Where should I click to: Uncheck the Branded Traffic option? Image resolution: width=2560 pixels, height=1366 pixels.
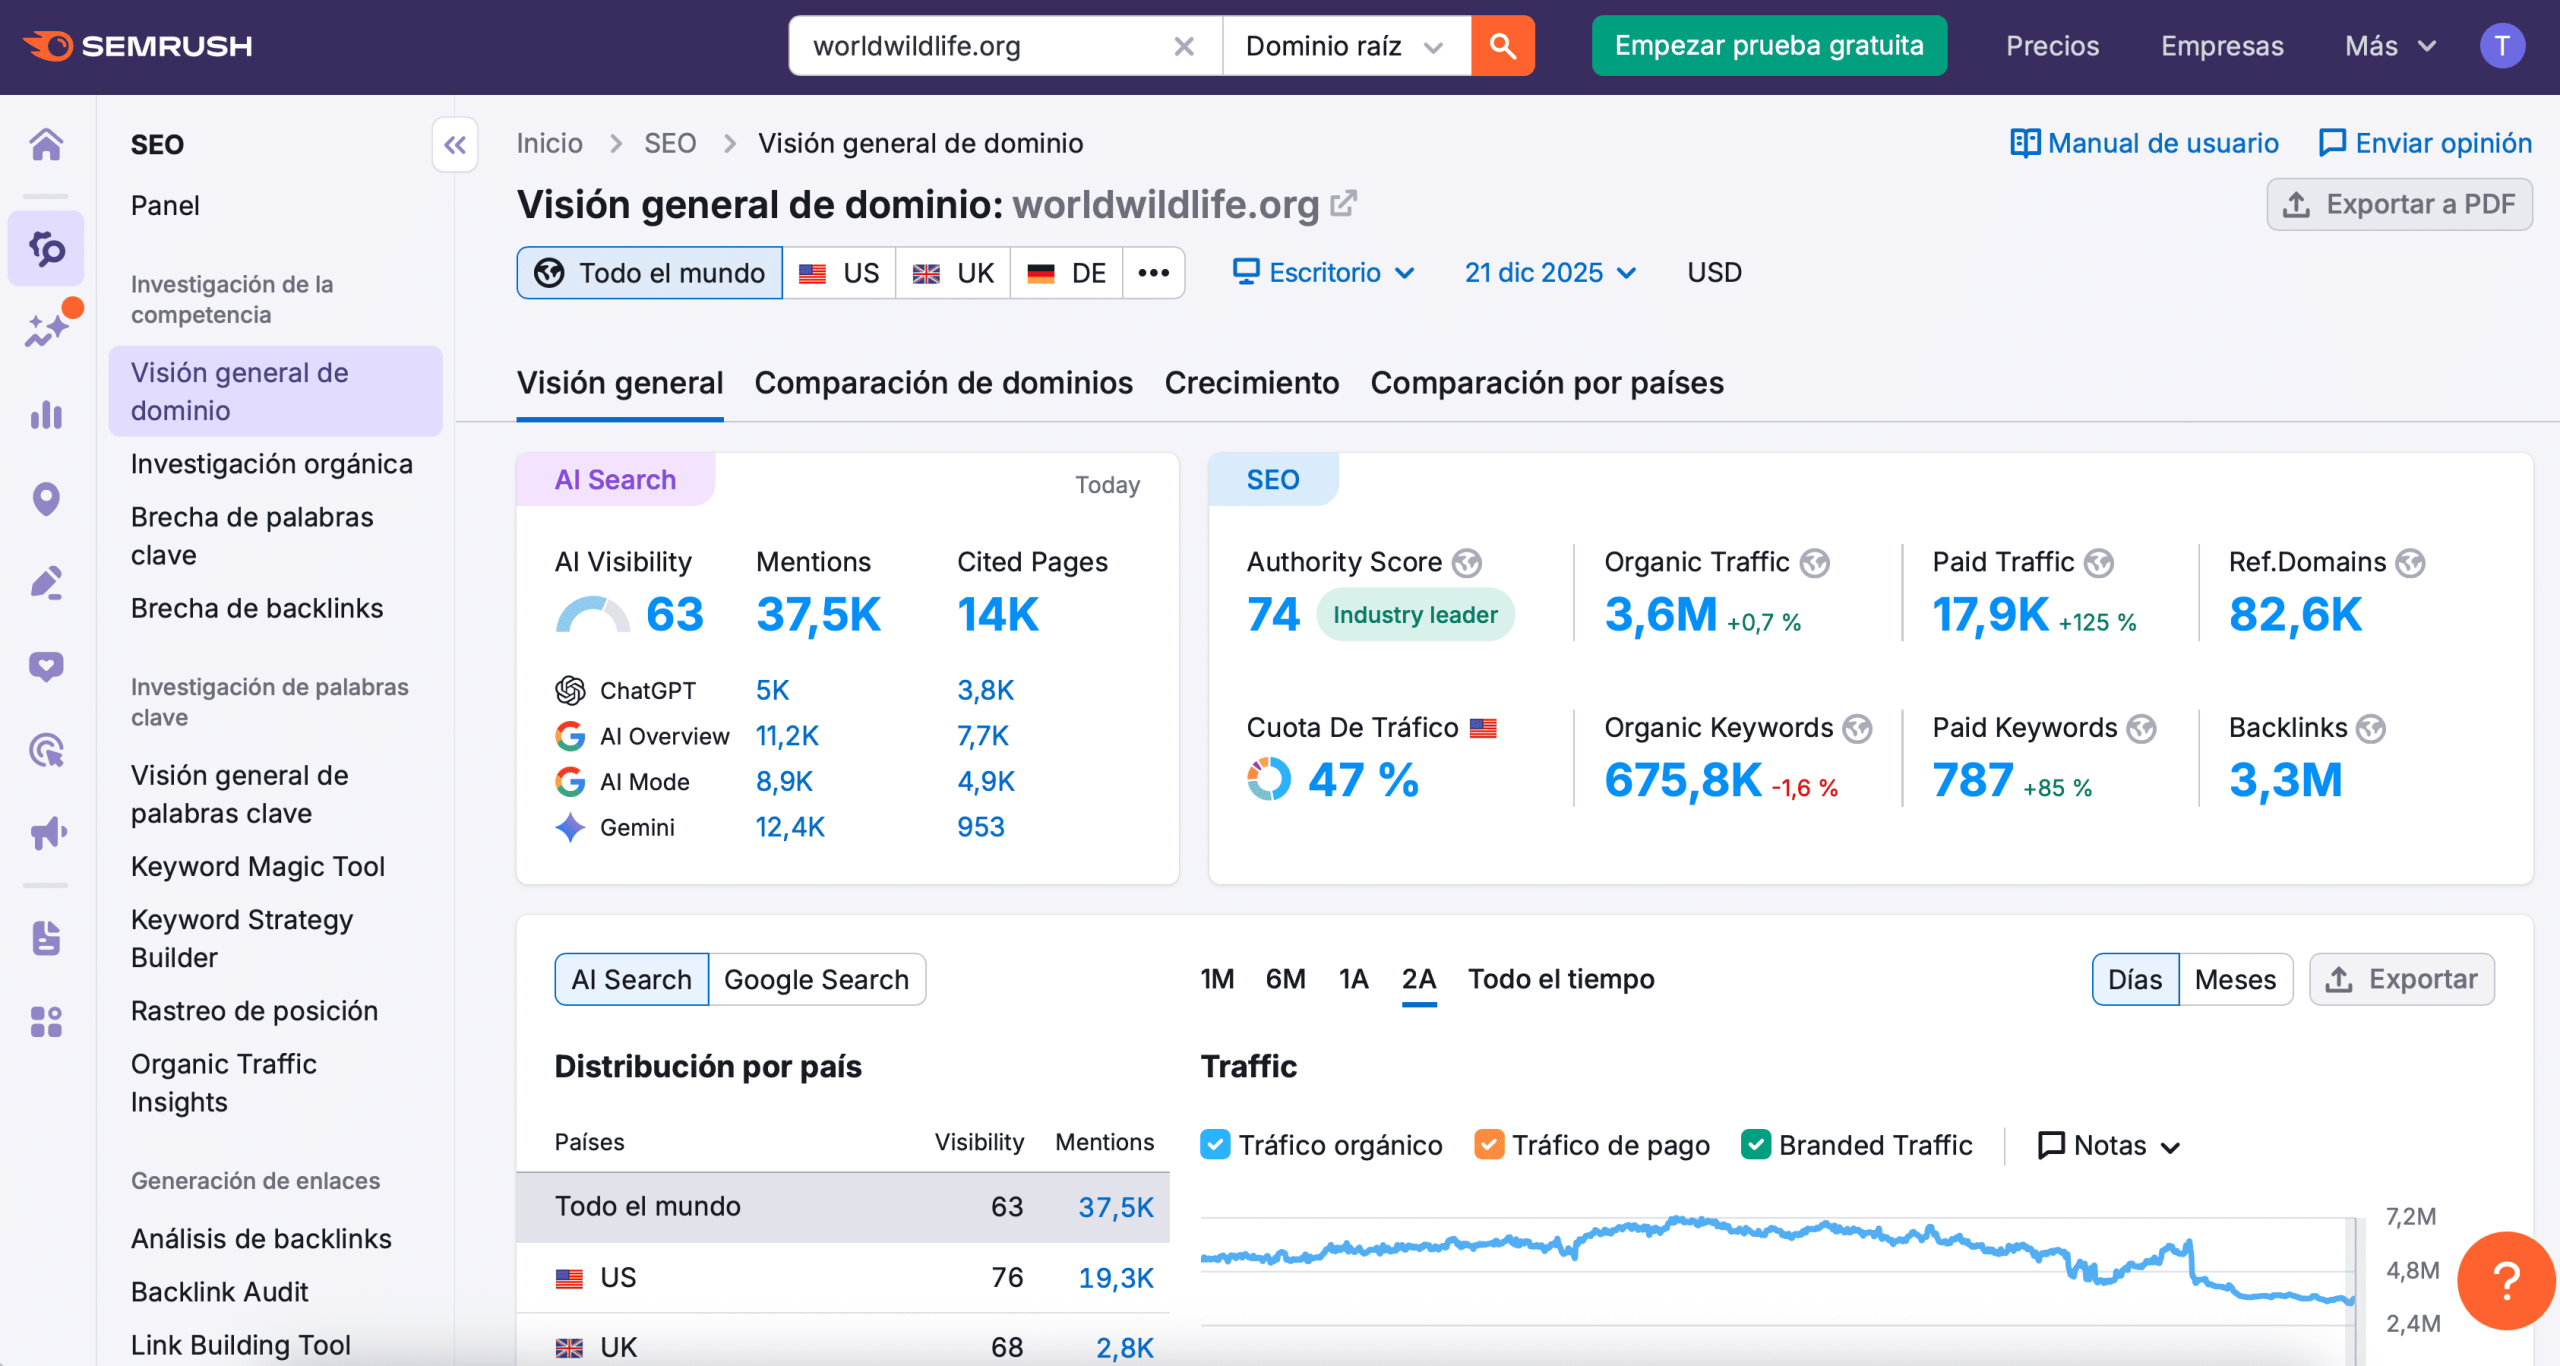point(1757,1144)
